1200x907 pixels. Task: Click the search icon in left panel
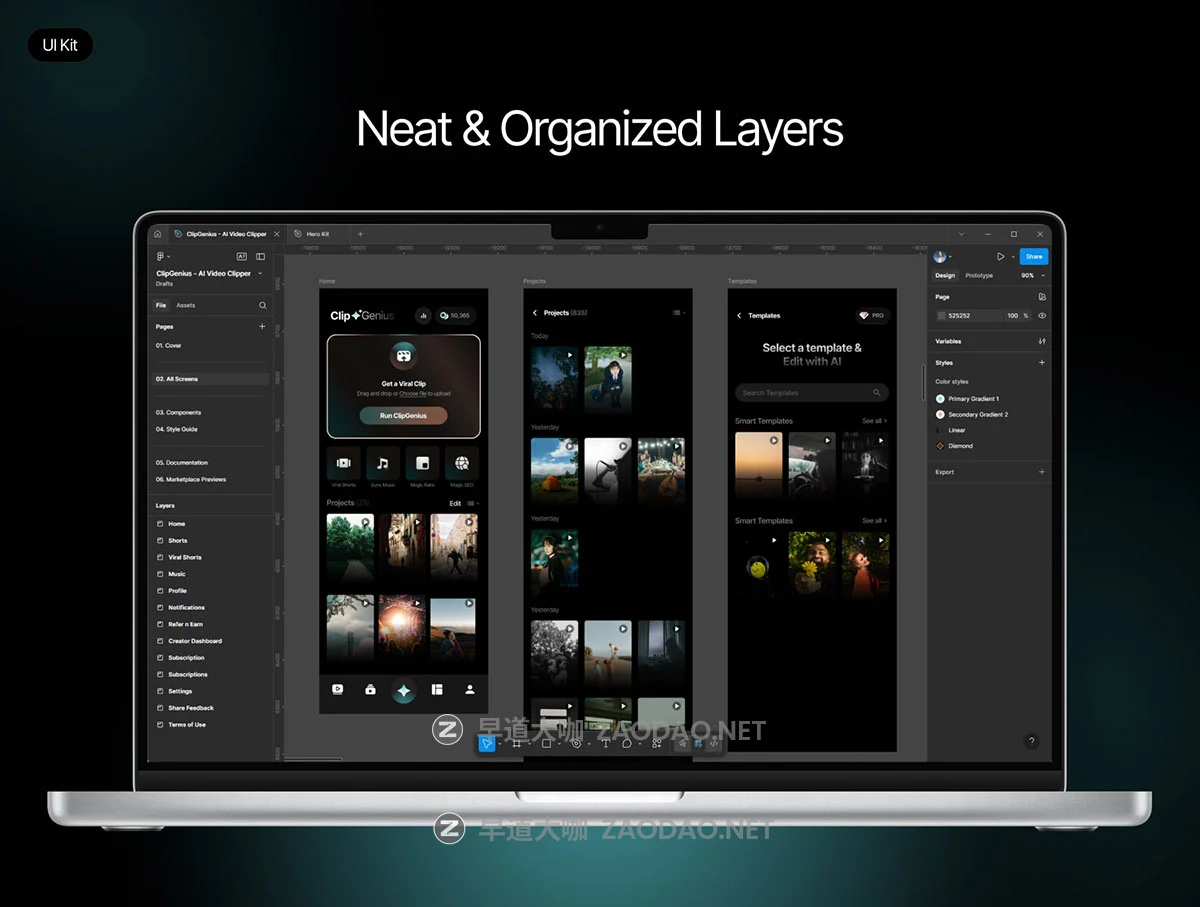pyautogui.click(x=263, y=305)
